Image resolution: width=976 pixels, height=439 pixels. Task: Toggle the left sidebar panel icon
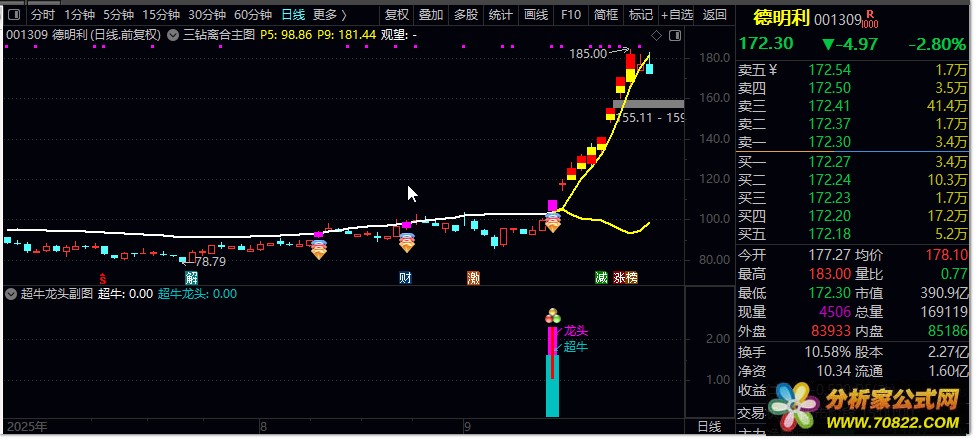point(14,14)
